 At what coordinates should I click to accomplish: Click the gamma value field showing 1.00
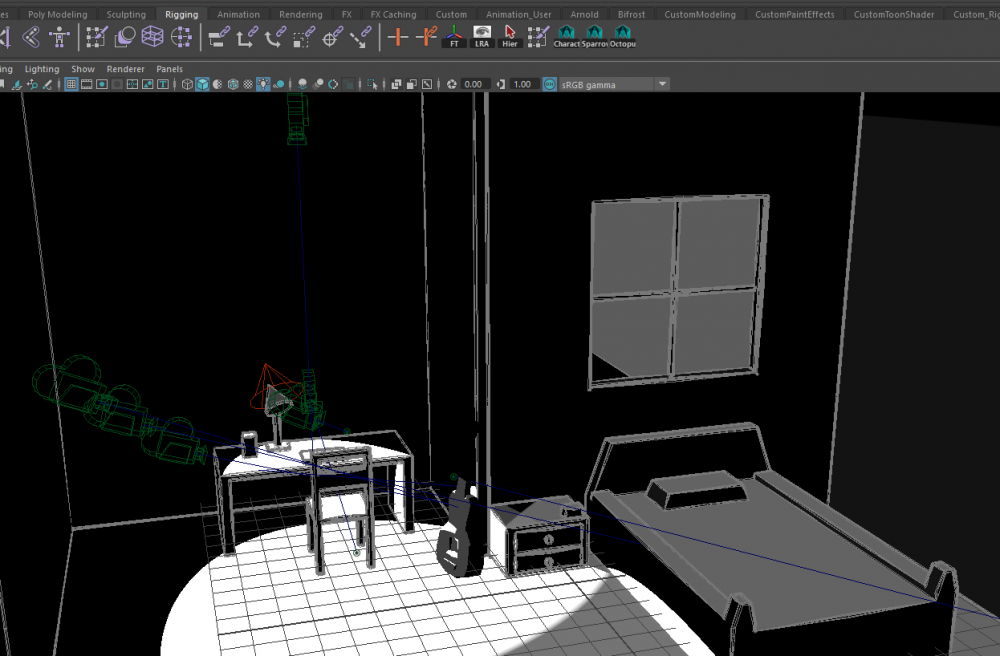pyautogui.click(x=522, y=84)
